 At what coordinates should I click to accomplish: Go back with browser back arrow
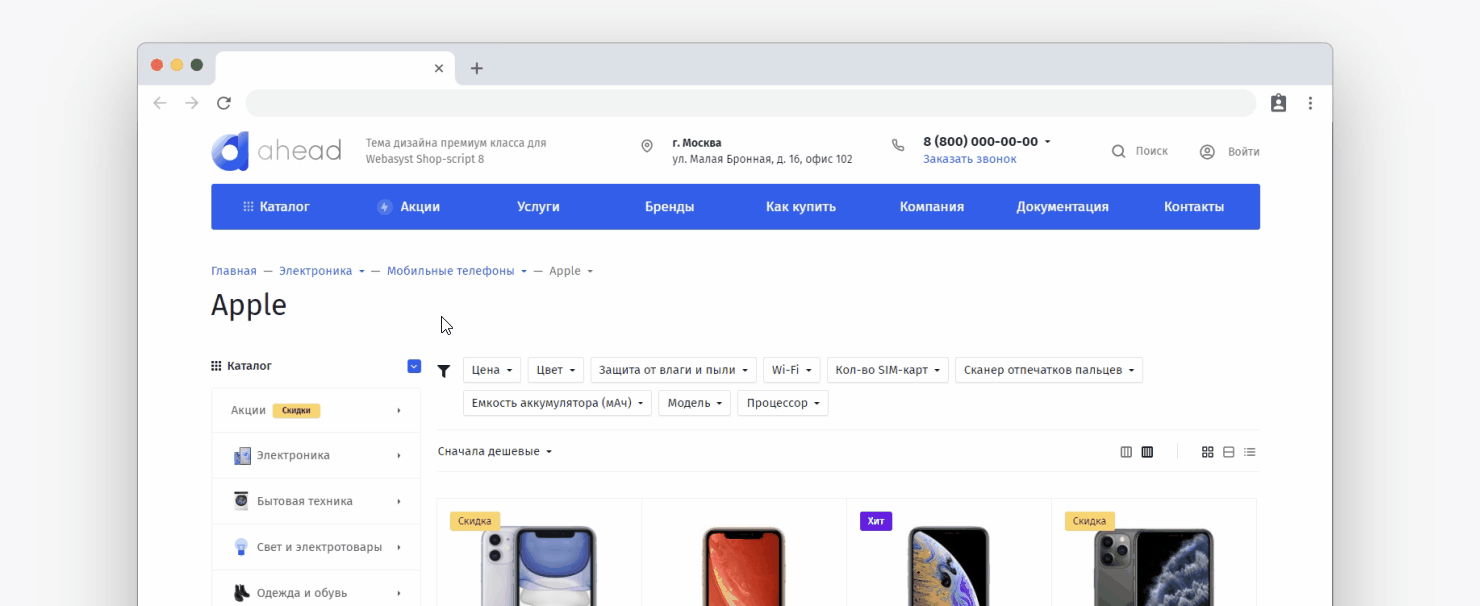(x=160, y=103)
